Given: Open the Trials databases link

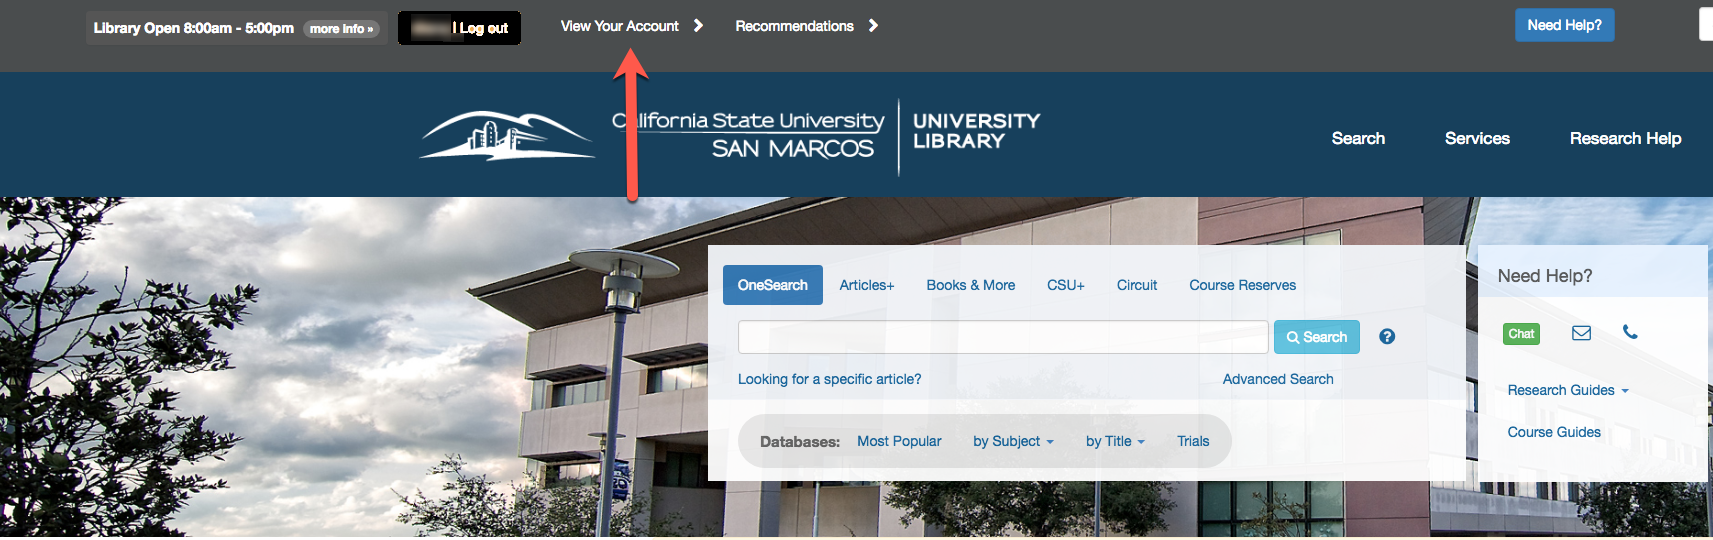Looking at the screenshot, I should coord(1193,441).
